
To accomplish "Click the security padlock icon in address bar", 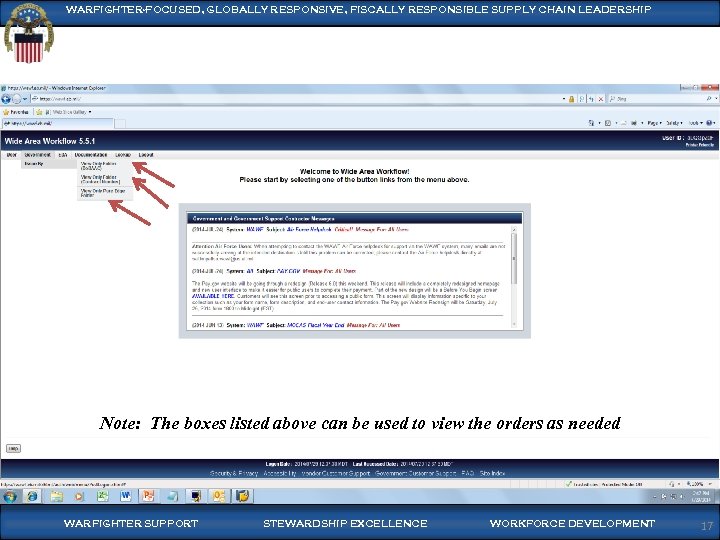I will point(572,99).
